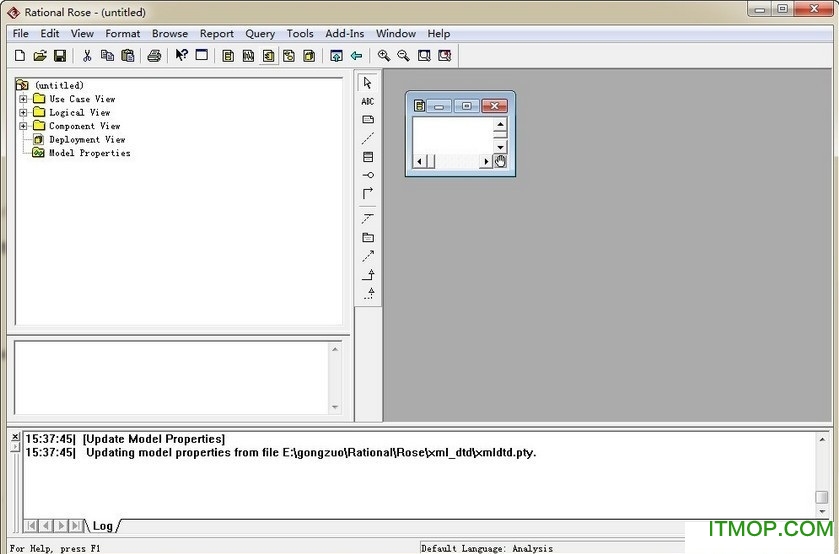Expand the Component View node
Image resolution: width=839 pixels, height=554 pixels.
23,126
